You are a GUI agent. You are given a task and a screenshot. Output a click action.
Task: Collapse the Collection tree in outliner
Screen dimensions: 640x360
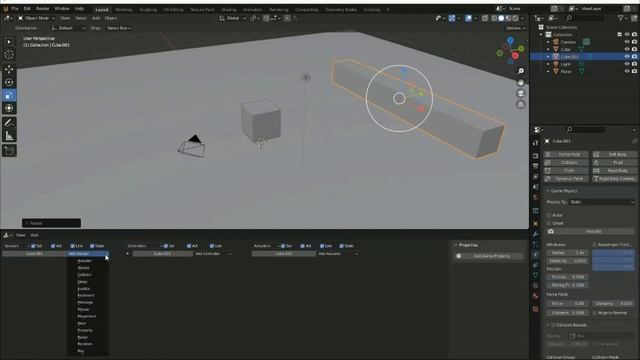pyautogui.click(x=542, y=35)
